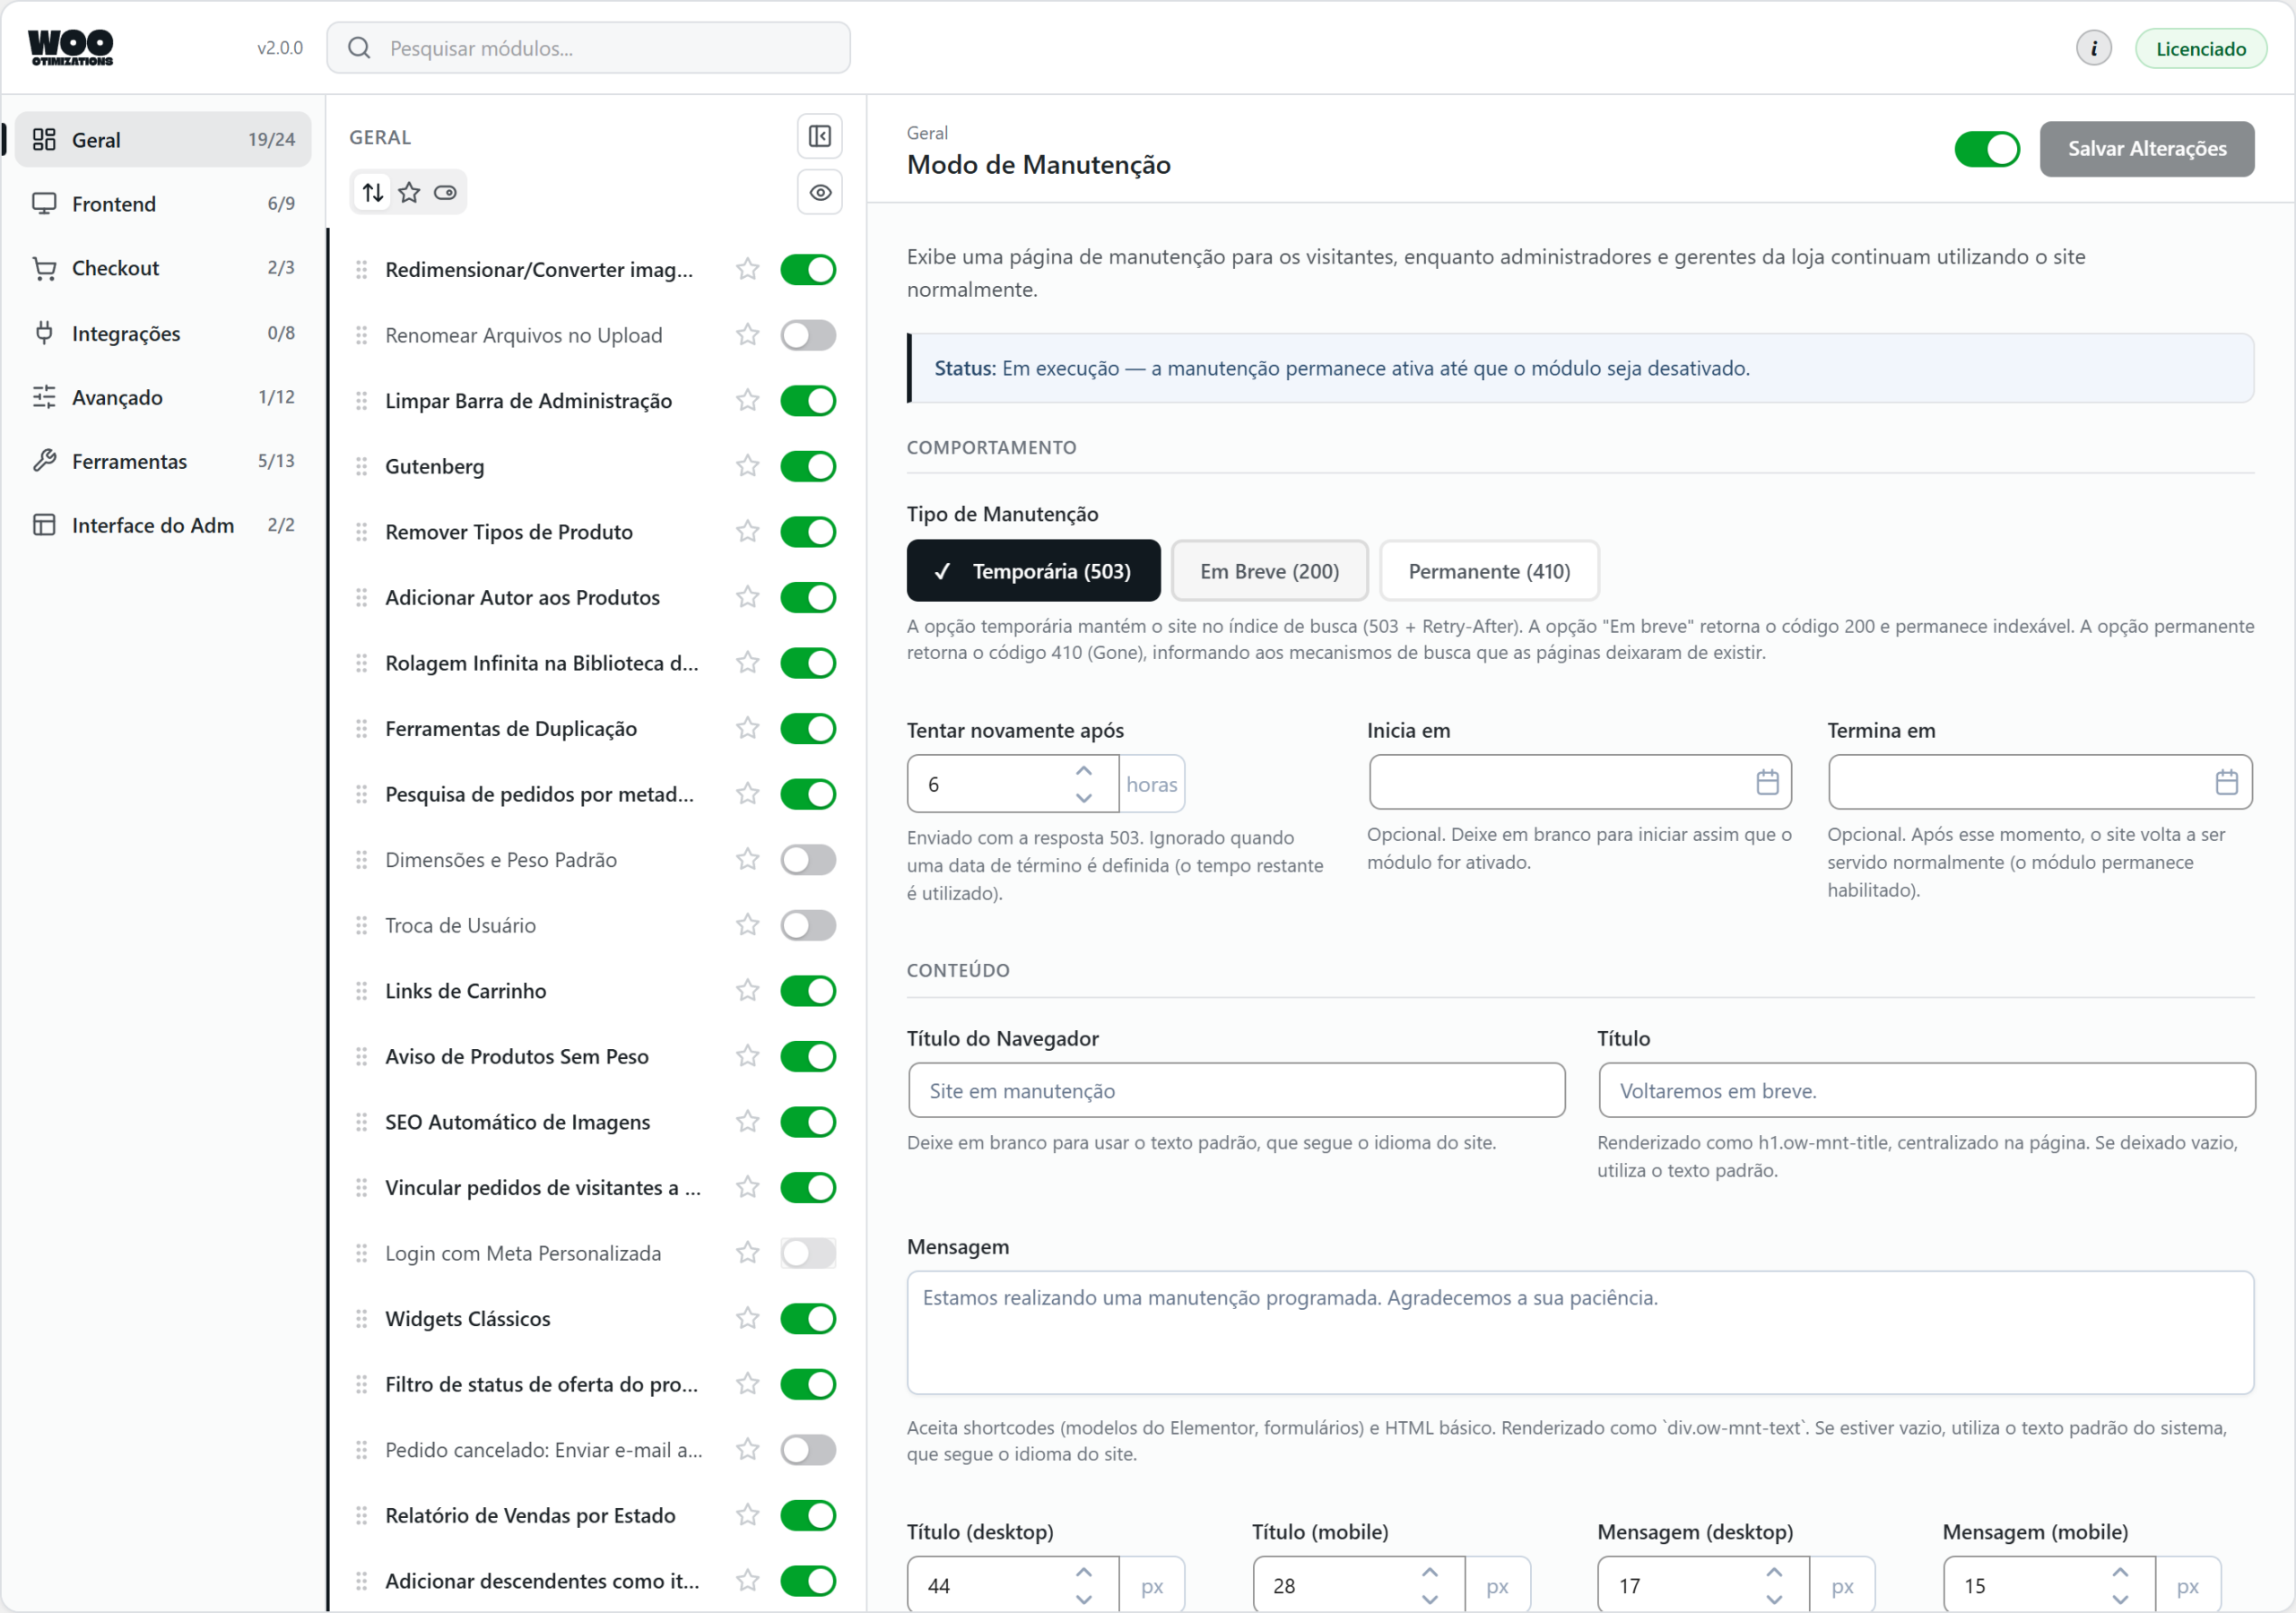This screenshot has width=2296, height=1613.
Task: Enable Troca de Usuário toggle
Action: pos(808,925)
